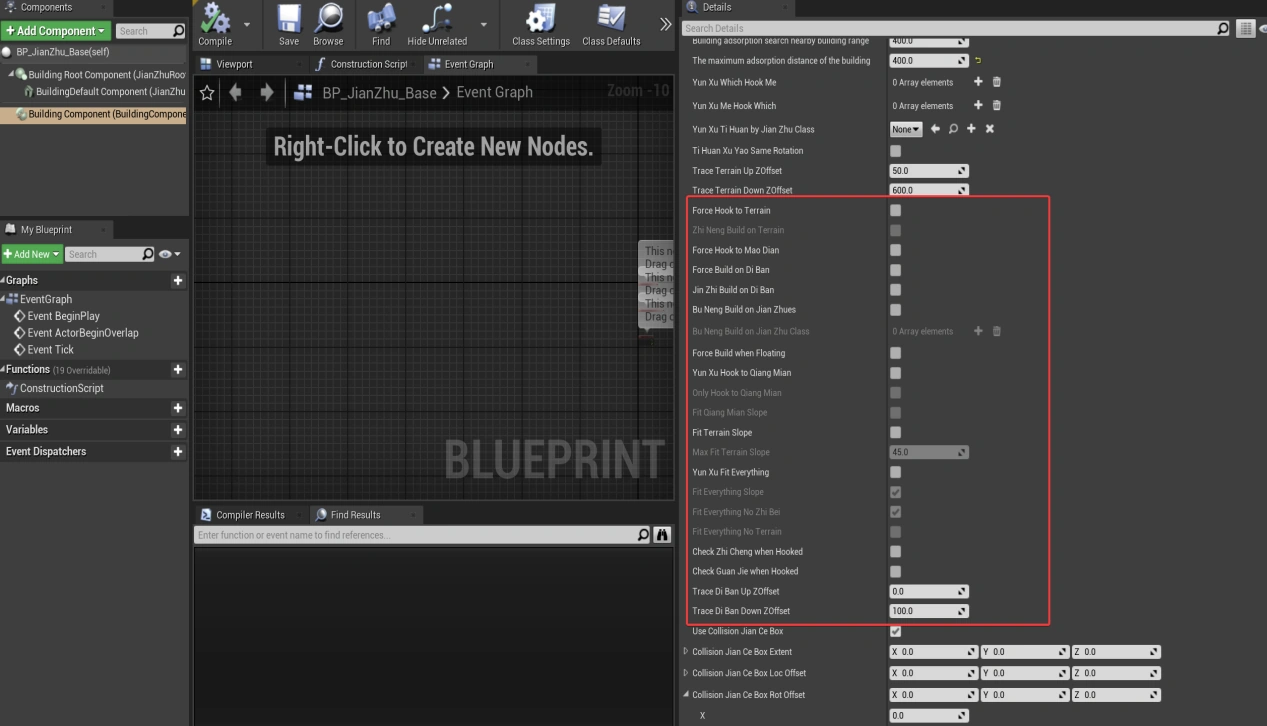Click binoculars in Find Results search bar

(x=662, y=535)
